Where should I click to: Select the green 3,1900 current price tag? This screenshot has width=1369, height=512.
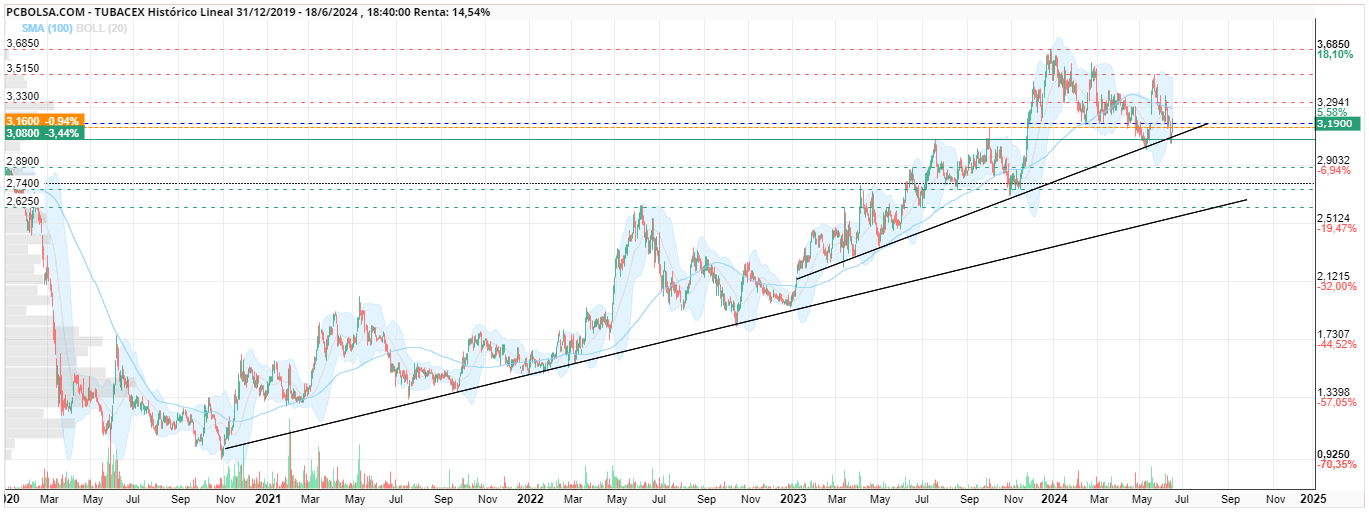pyautogui.click(x=1337, y=125)
